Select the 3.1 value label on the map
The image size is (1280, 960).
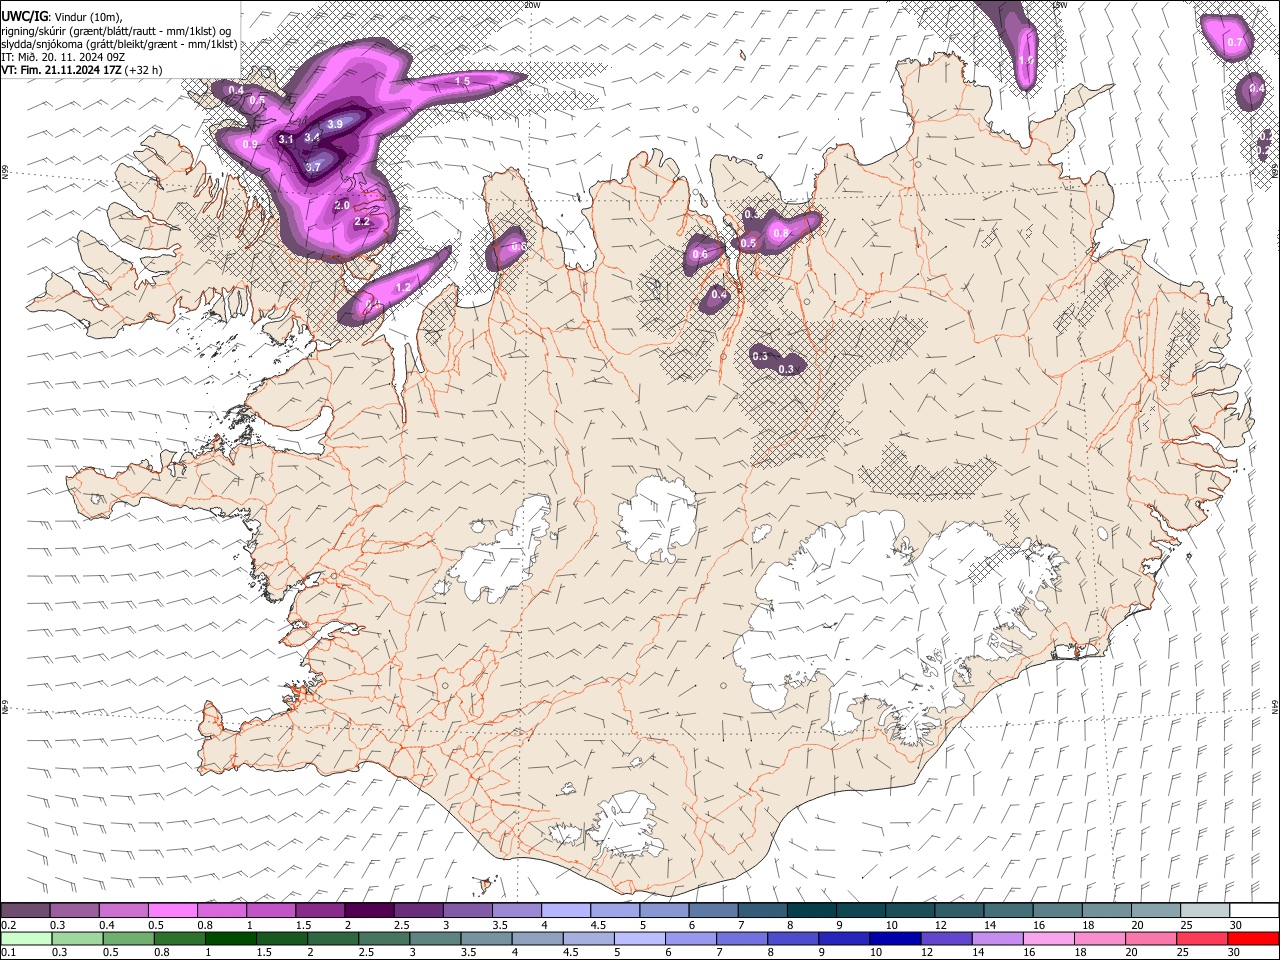(286, 139)
